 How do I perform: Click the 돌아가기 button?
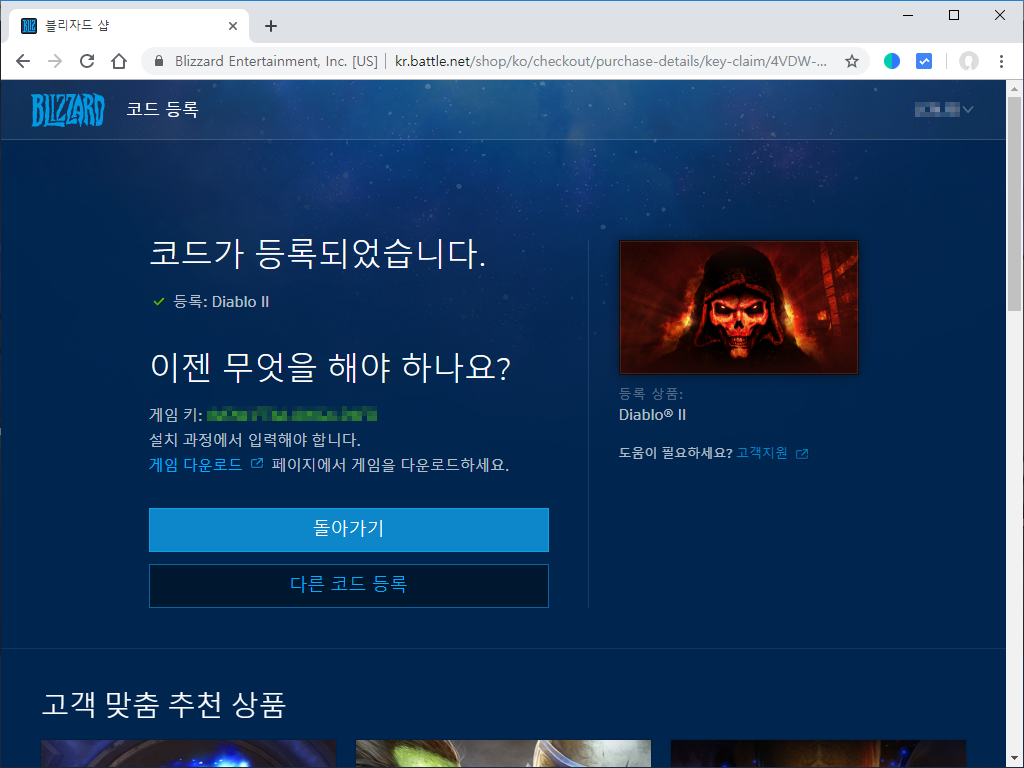pyautogui.click(x=349, y=530)
